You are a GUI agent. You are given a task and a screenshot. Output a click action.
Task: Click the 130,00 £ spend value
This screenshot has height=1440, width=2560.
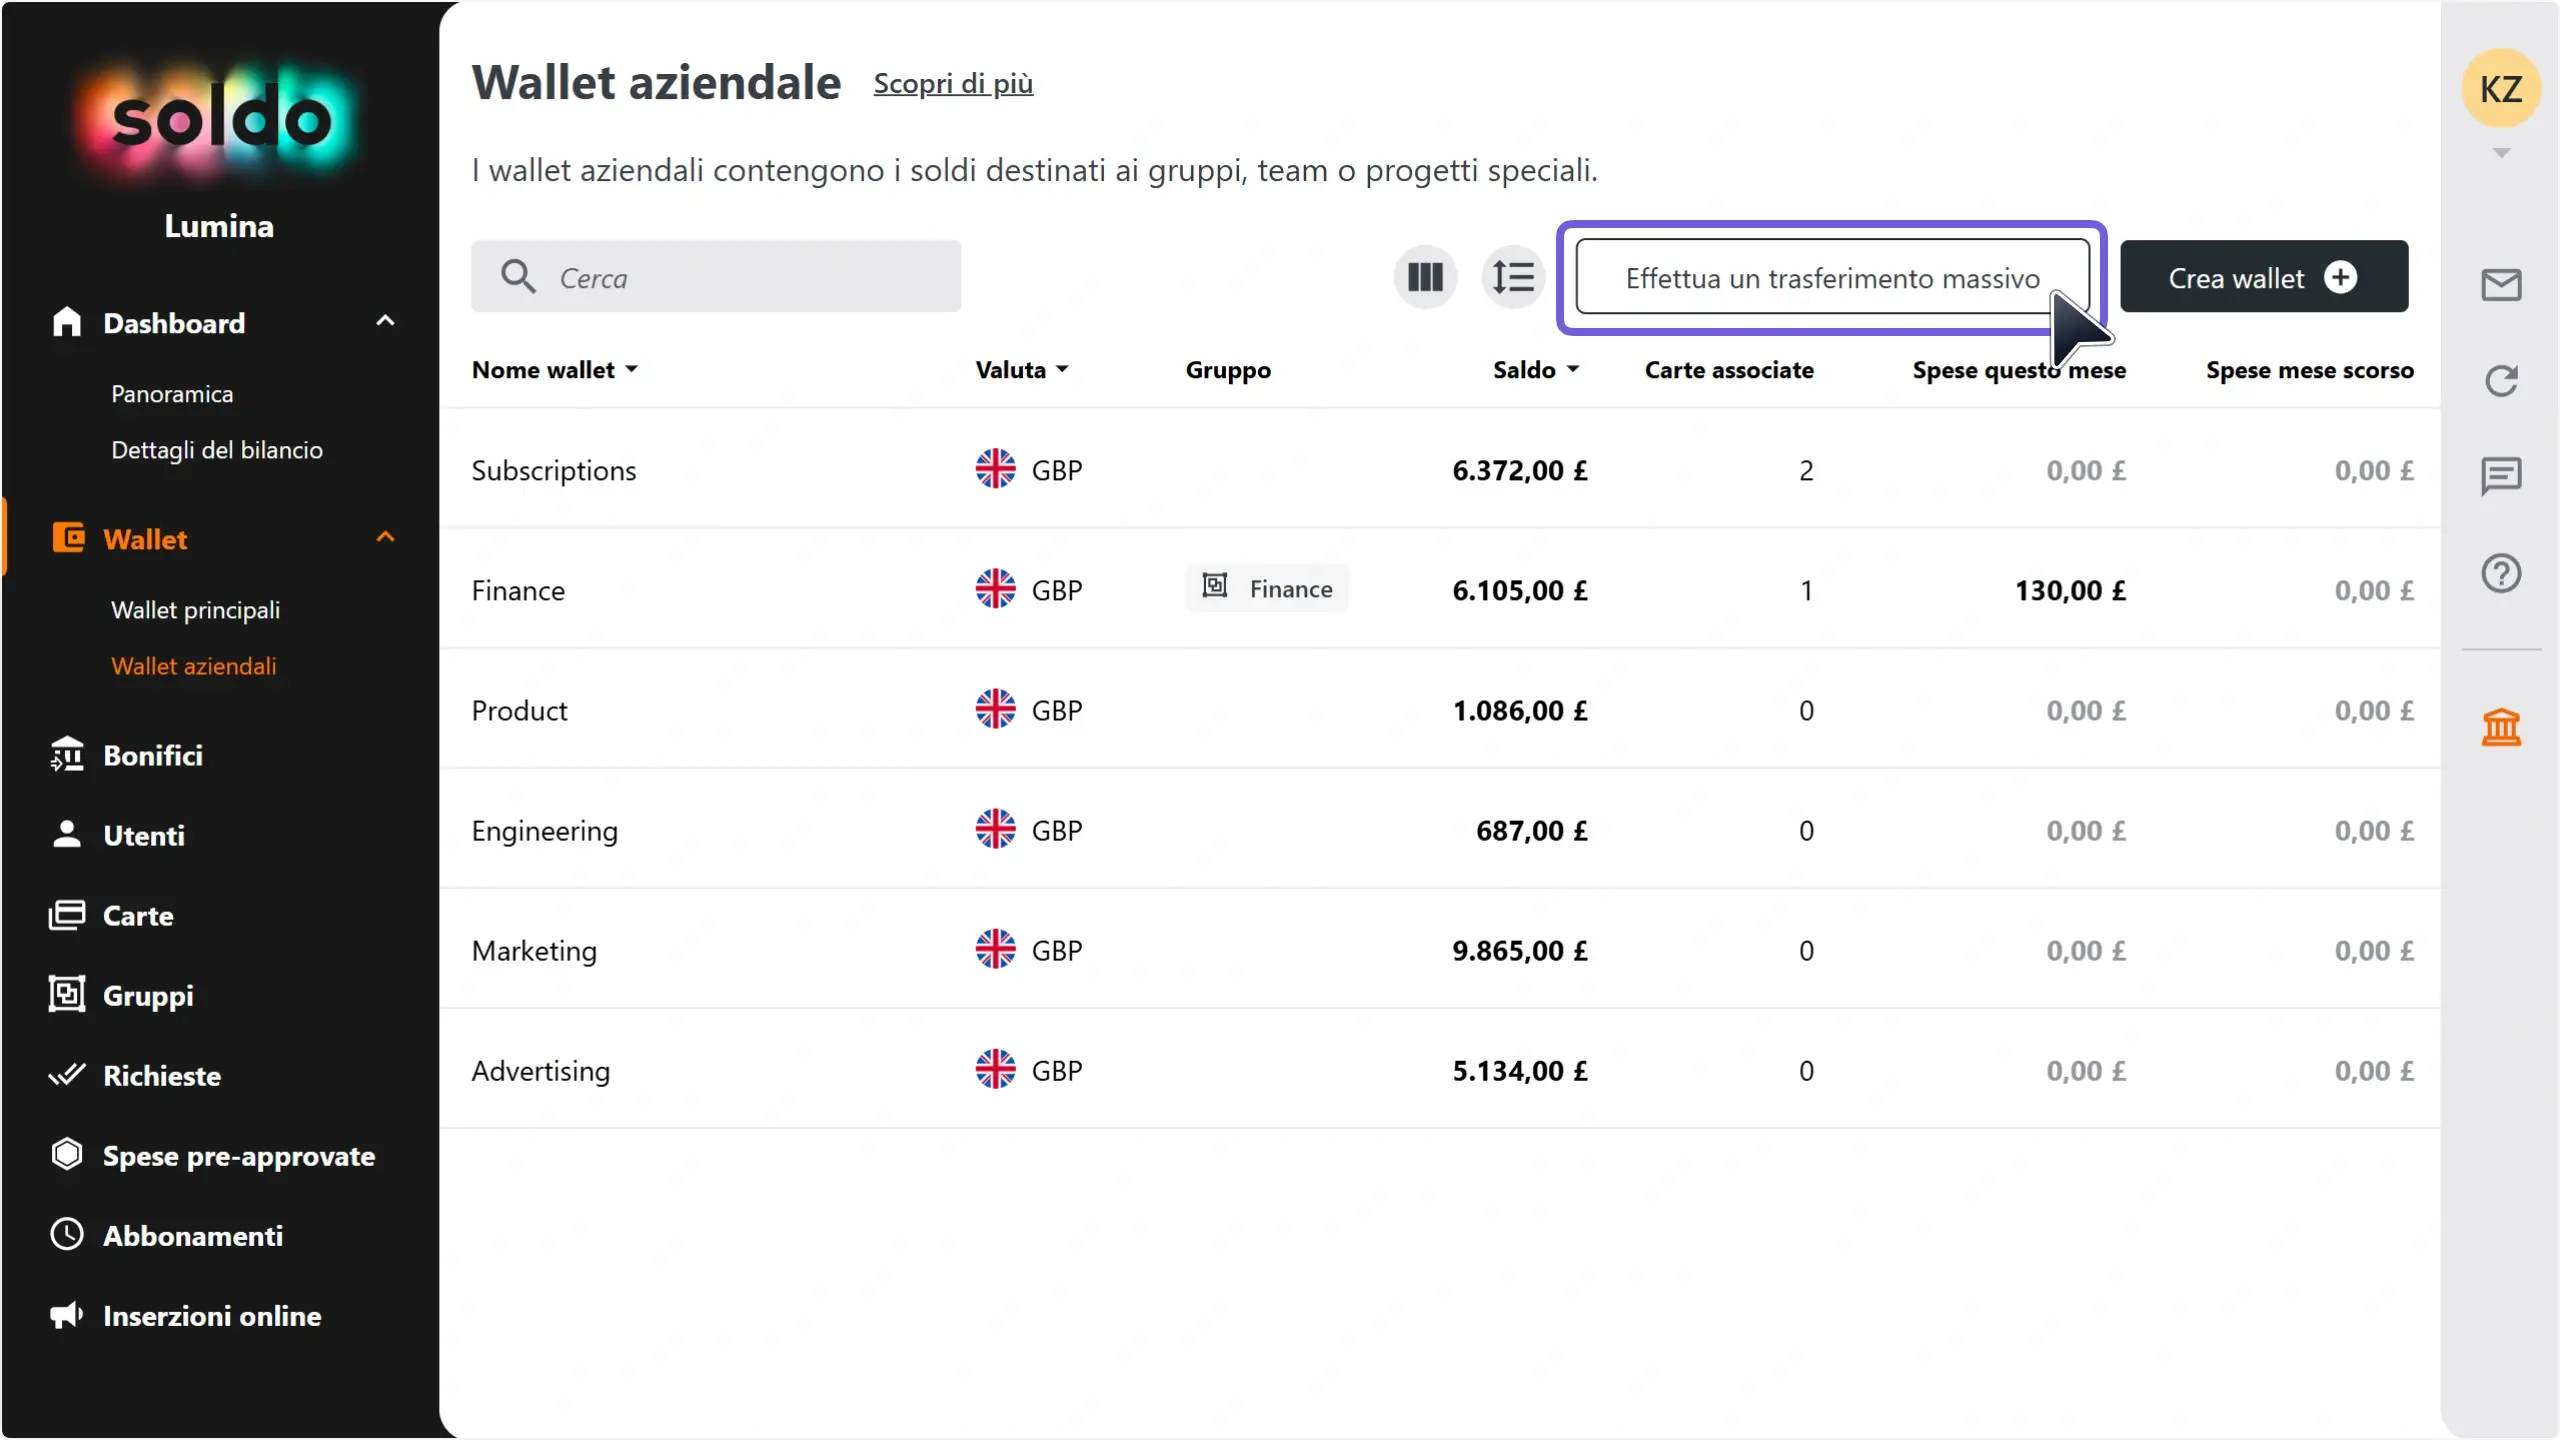(2070, 590)
